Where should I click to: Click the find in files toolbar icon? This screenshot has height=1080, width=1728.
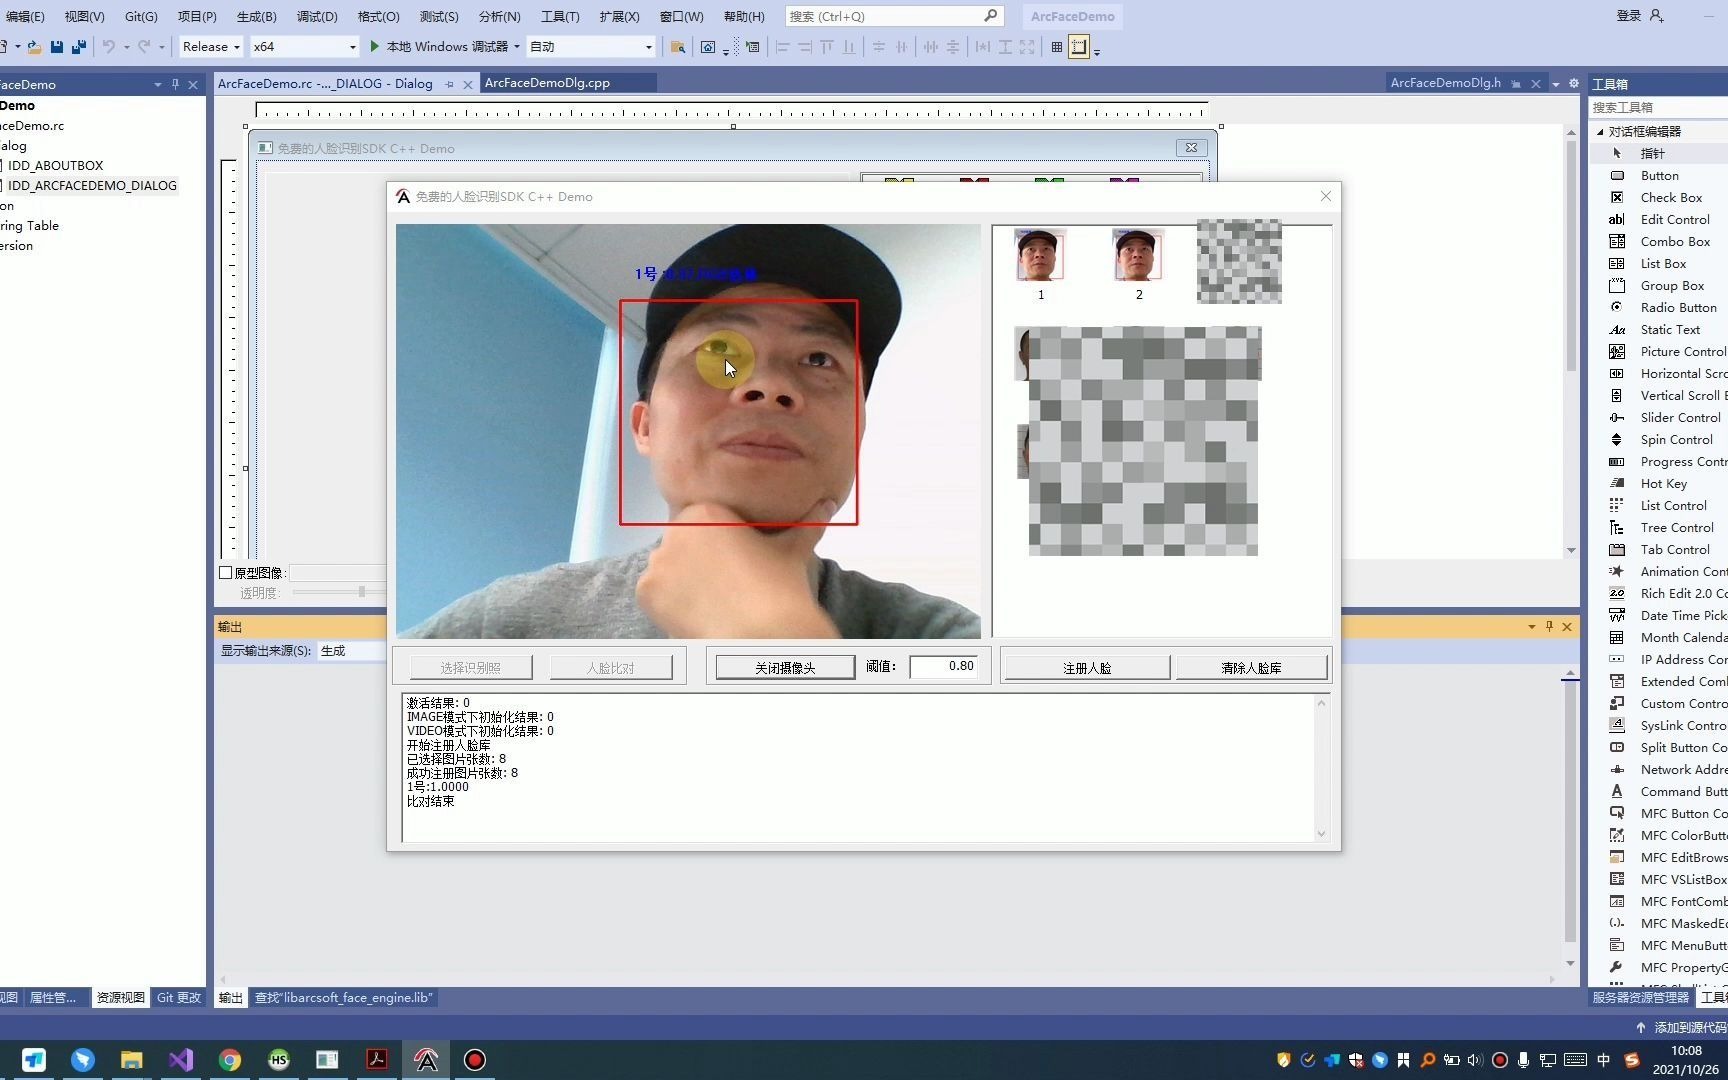[677, 46]
